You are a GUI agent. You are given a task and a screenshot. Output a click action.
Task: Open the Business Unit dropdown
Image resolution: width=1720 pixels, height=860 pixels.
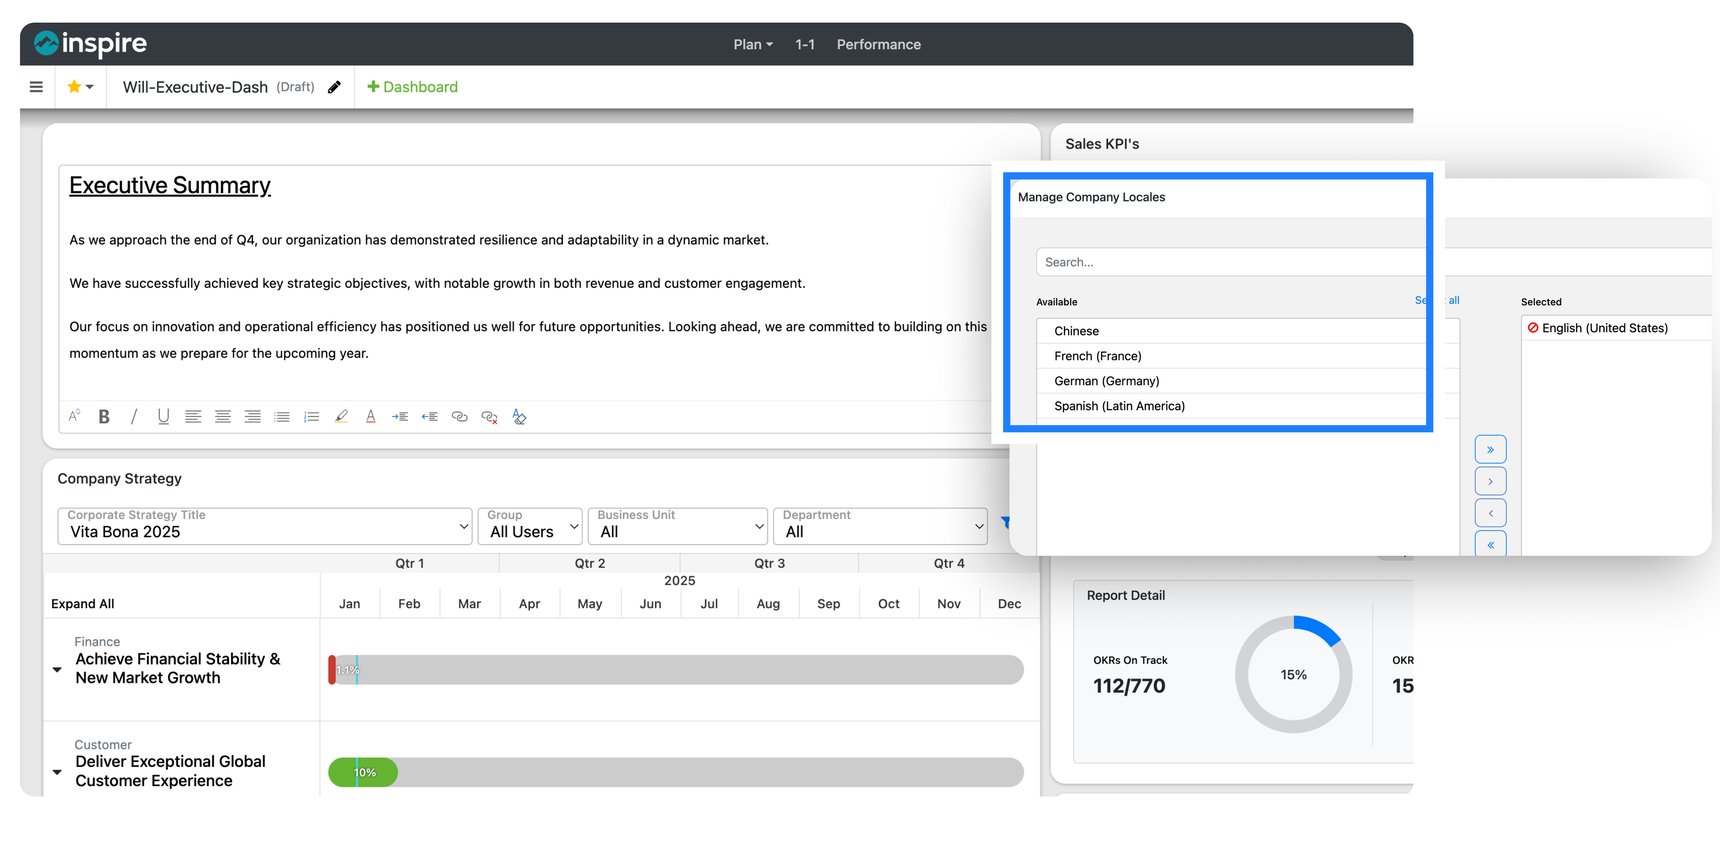click(x=678, y=526)
